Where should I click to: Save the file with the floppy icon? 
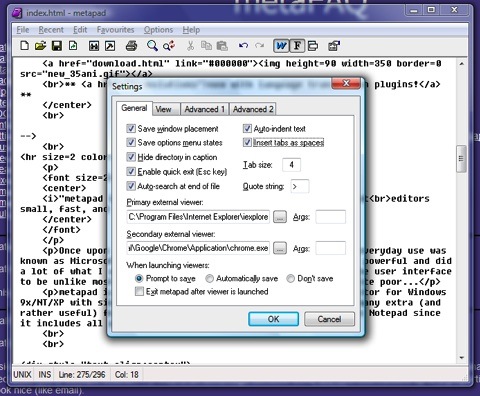point(57,46)
